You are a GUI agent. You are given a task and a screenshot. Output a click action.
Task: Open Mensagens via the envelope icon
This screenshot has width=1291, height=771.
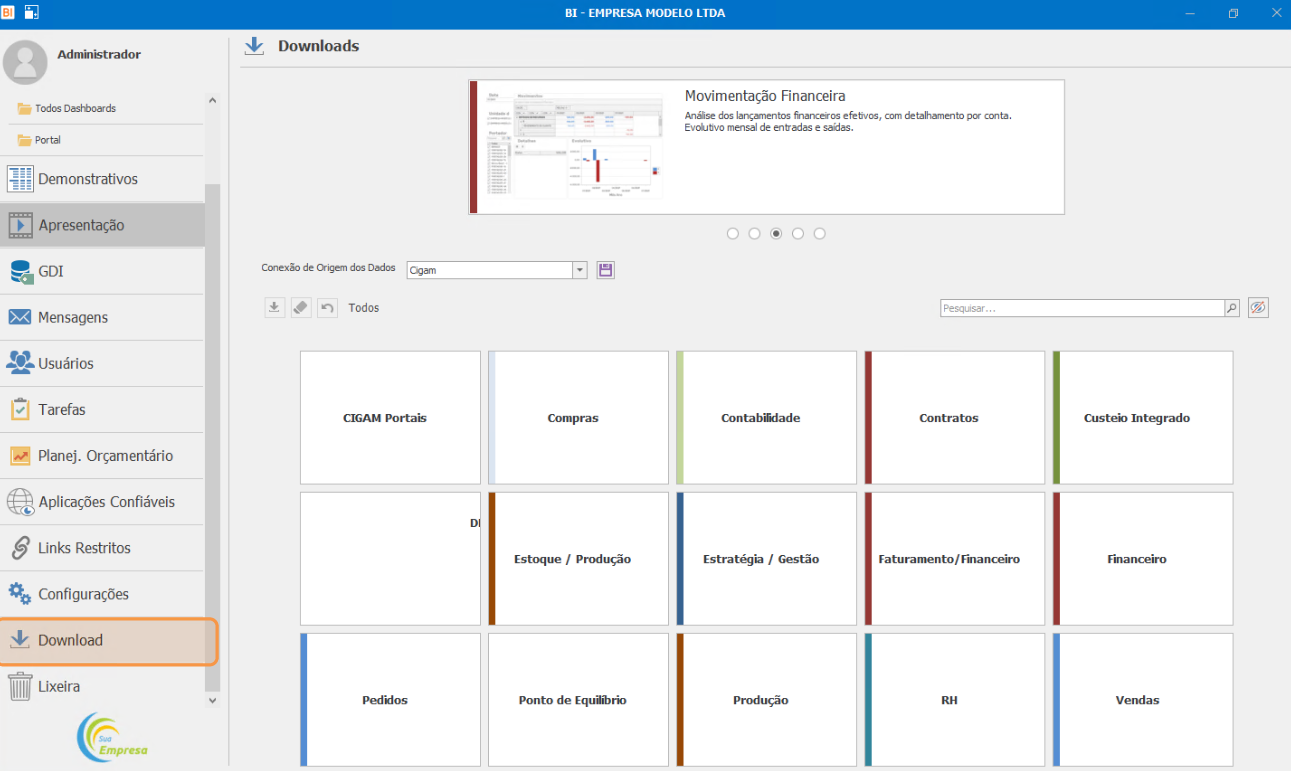point(20,318)
